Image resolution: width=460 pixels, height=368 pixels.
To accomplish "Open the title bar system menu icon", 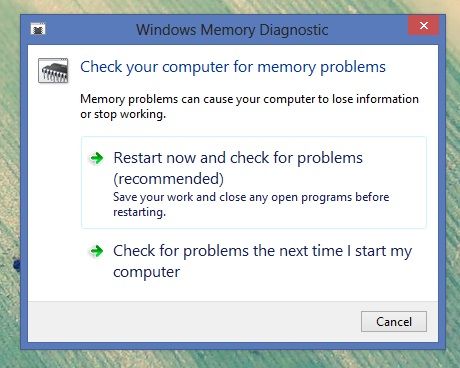I will [38, 29].
